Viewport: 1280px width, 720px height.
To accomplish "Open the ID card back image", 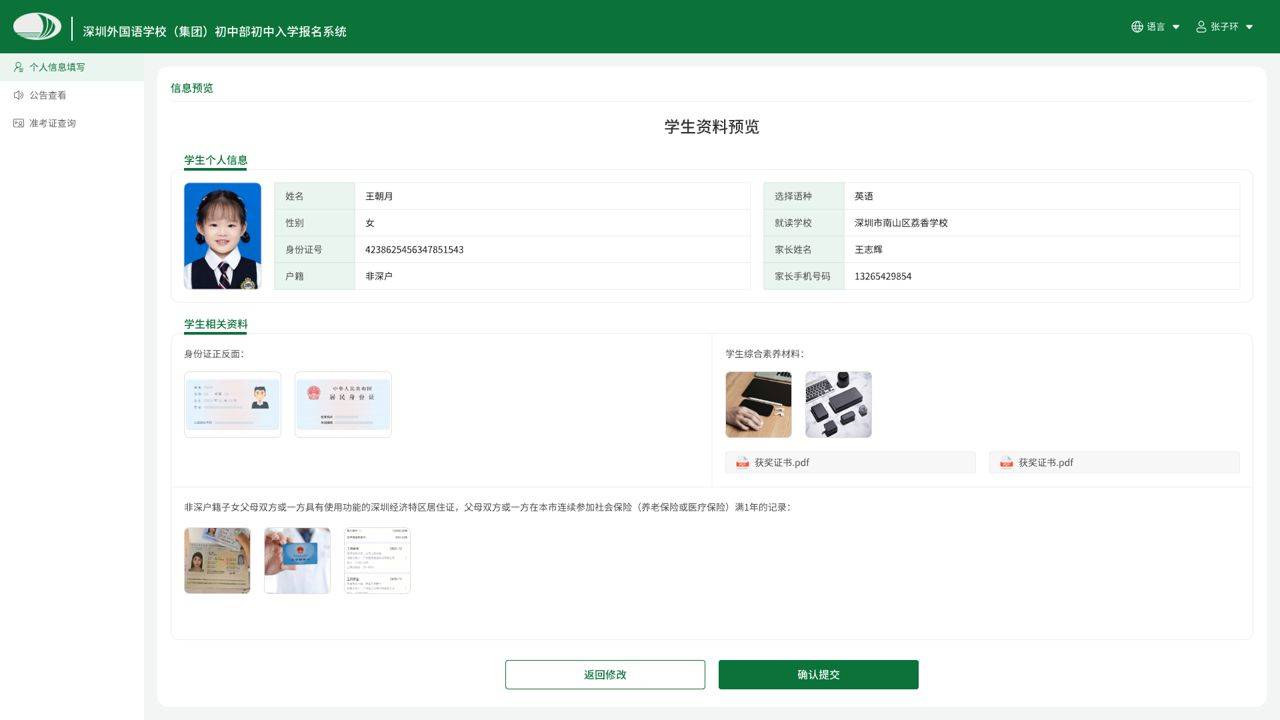I will coord(343,404).
